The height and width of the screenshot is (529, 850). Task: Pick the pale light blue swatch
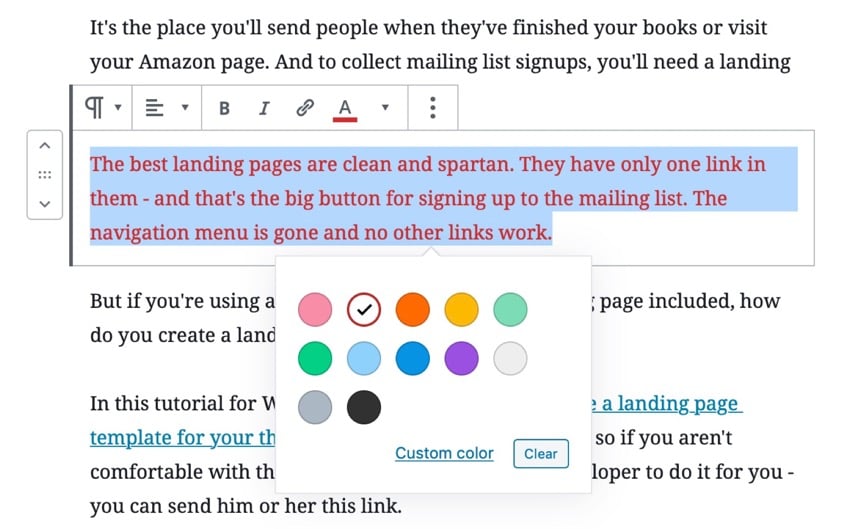tap(364, 358)
